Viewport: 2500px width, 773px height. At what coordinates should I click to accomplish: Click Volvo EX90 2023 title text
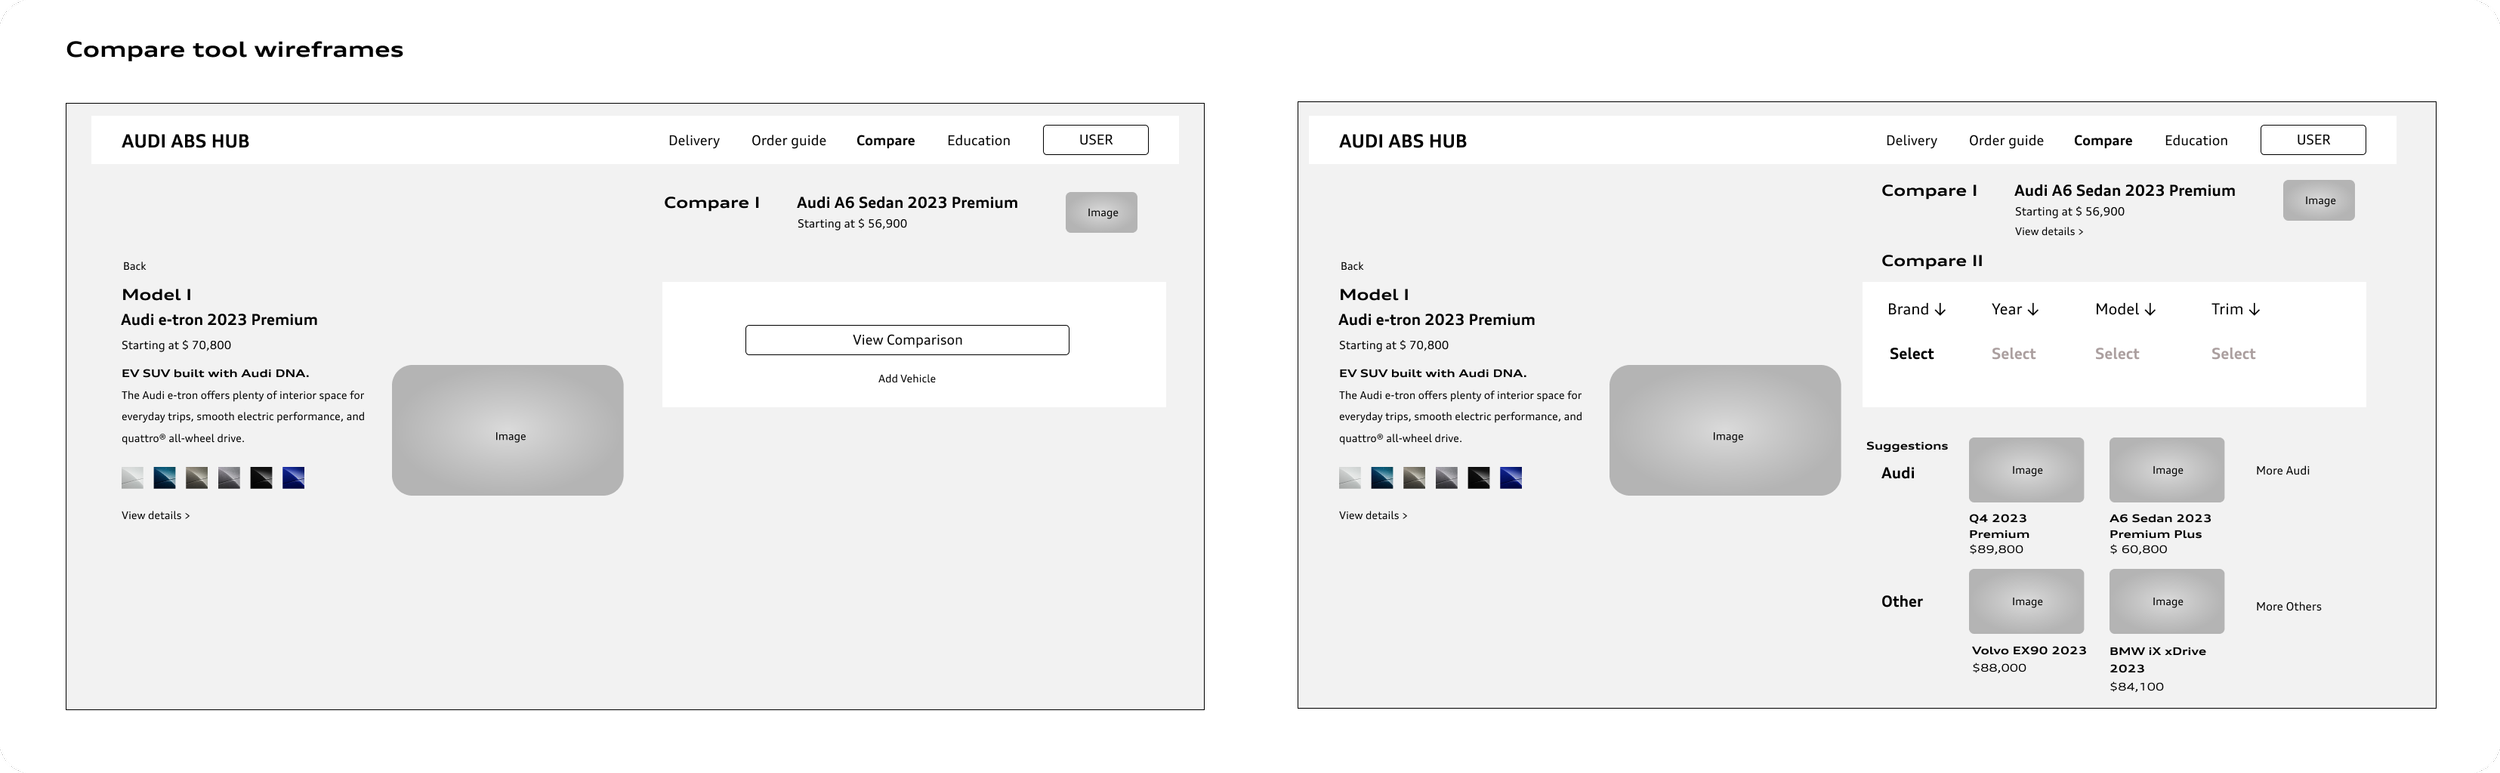pyautogui.click(x=2029, y=651)
